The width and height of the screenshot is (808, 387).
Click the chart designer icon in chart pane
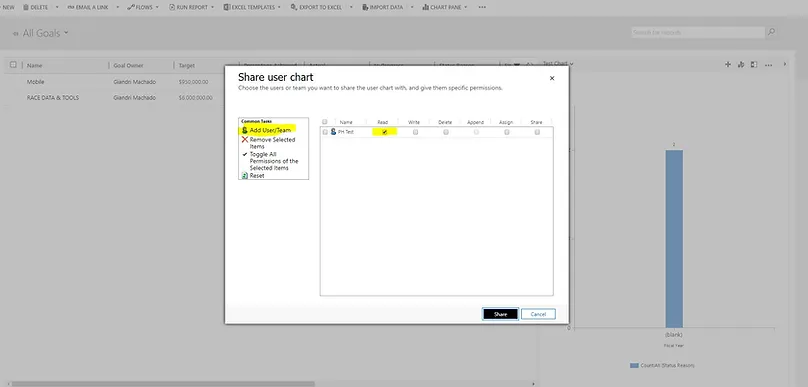click(x=741, y=64)
